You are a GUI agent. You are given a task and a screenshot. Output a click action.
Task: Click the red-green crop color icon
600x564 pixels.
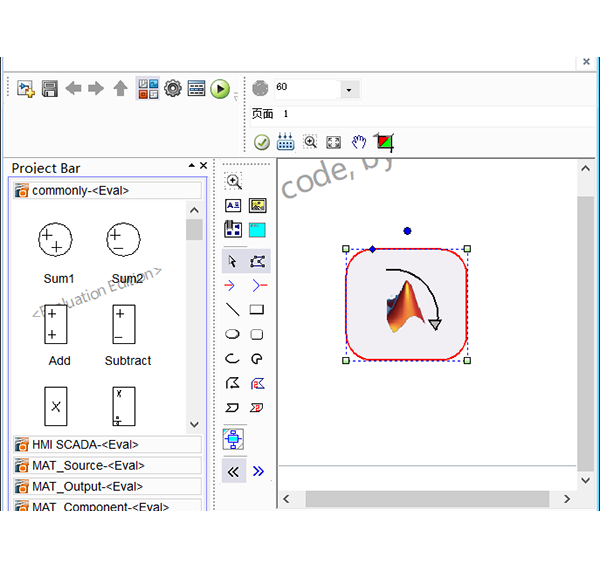[385, 142]
